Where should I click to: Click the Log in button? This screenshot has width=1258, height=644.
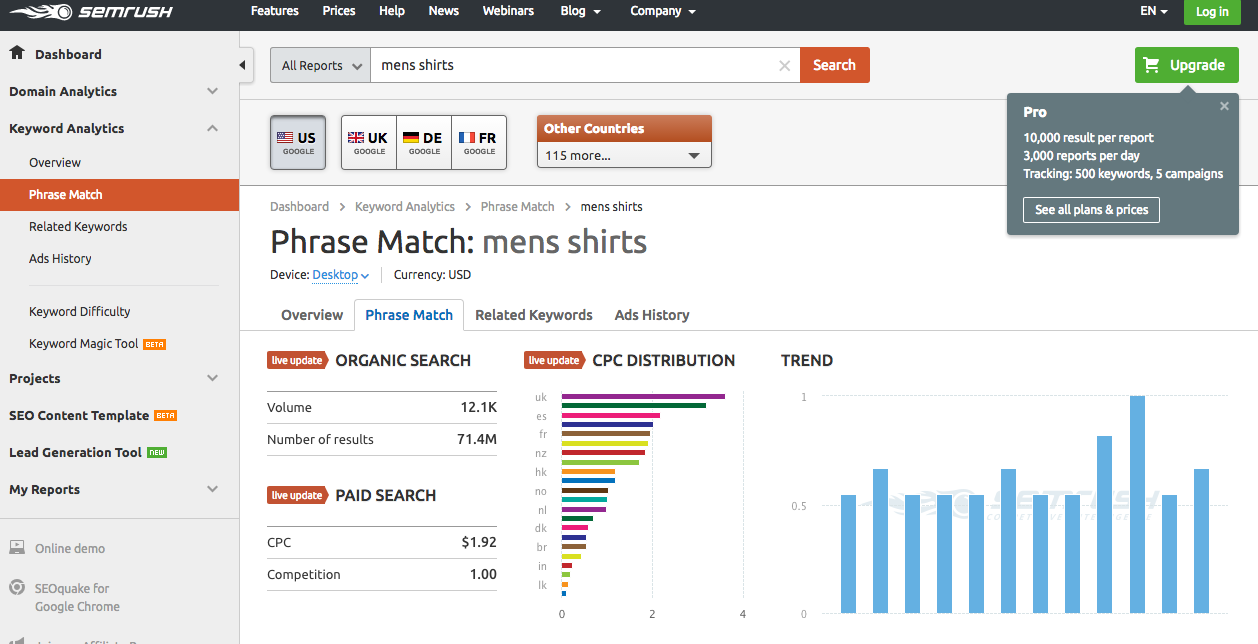coord(1212,12)
